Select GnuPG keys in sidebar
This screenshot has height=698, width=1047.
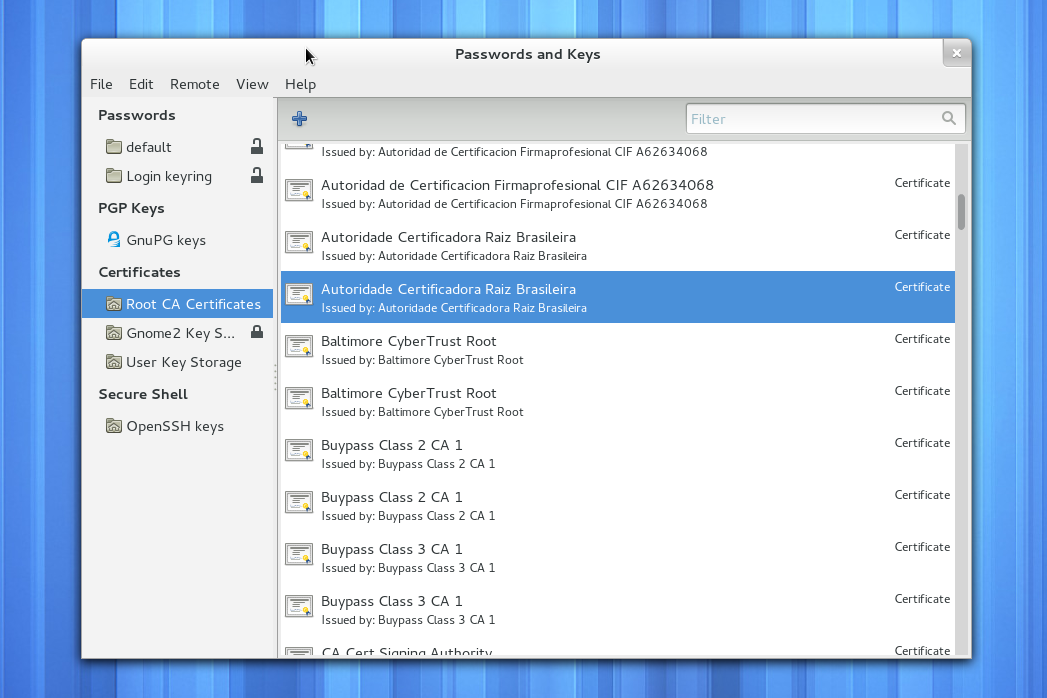pos(178,240)
